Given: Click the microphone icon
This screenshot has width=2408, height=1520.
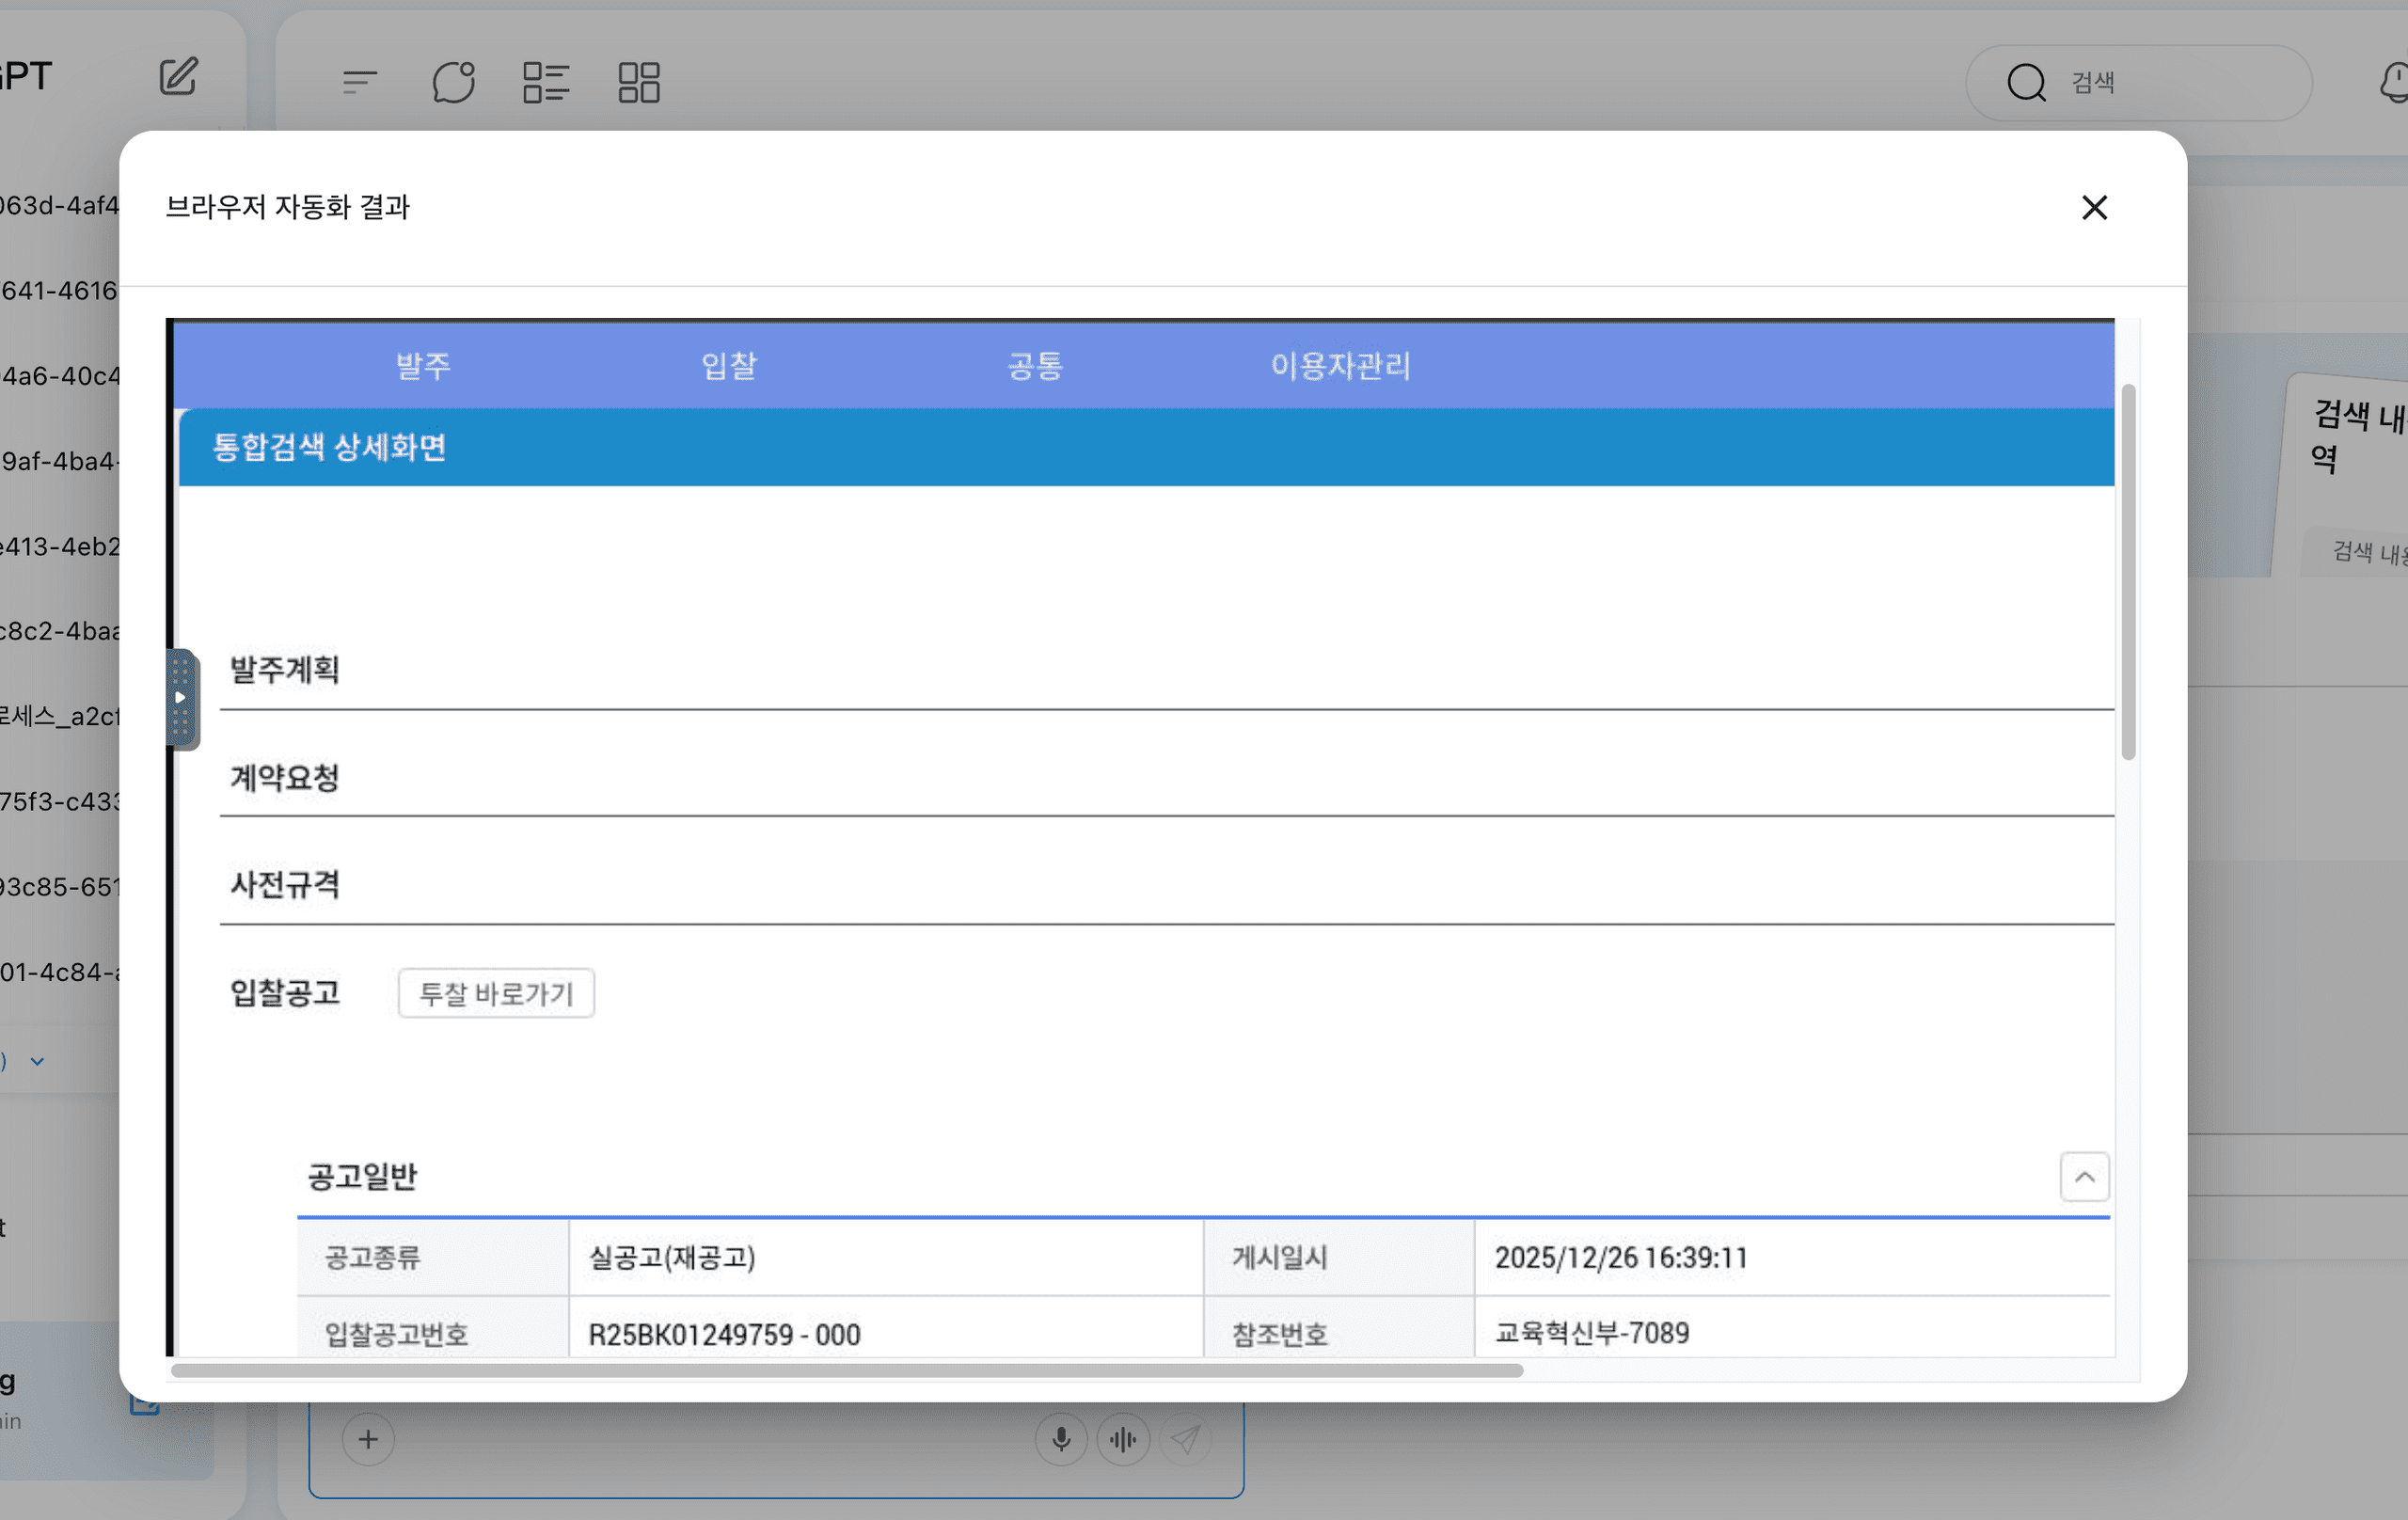Looking at the screenshot, I should click(x=1061, y=1439).
